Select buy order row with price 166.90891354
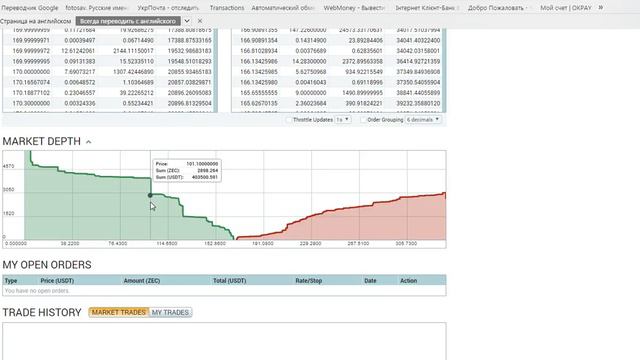 [x=338, y=40]
